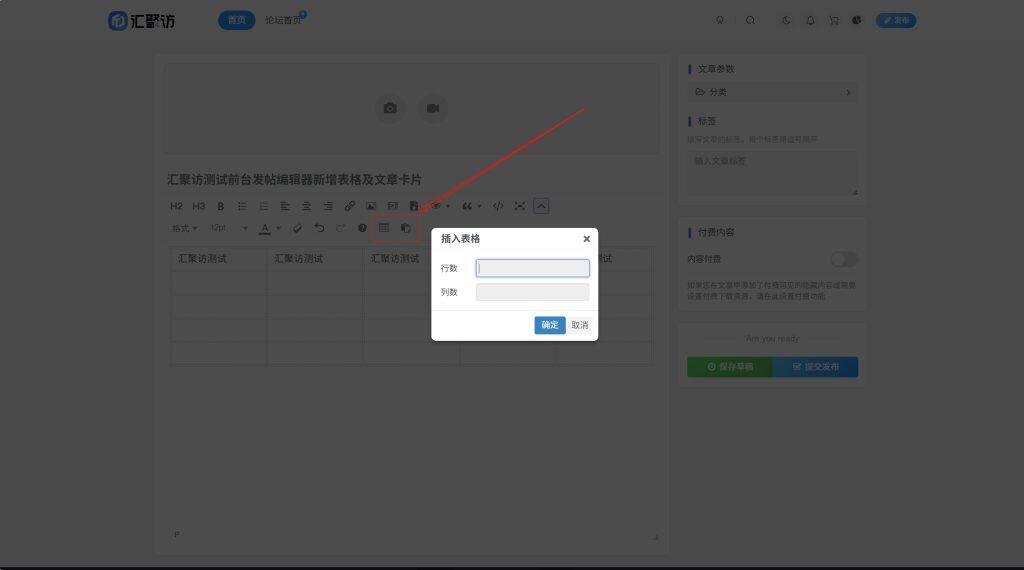Click the 发布 publish button in the header

pos(896,20)
